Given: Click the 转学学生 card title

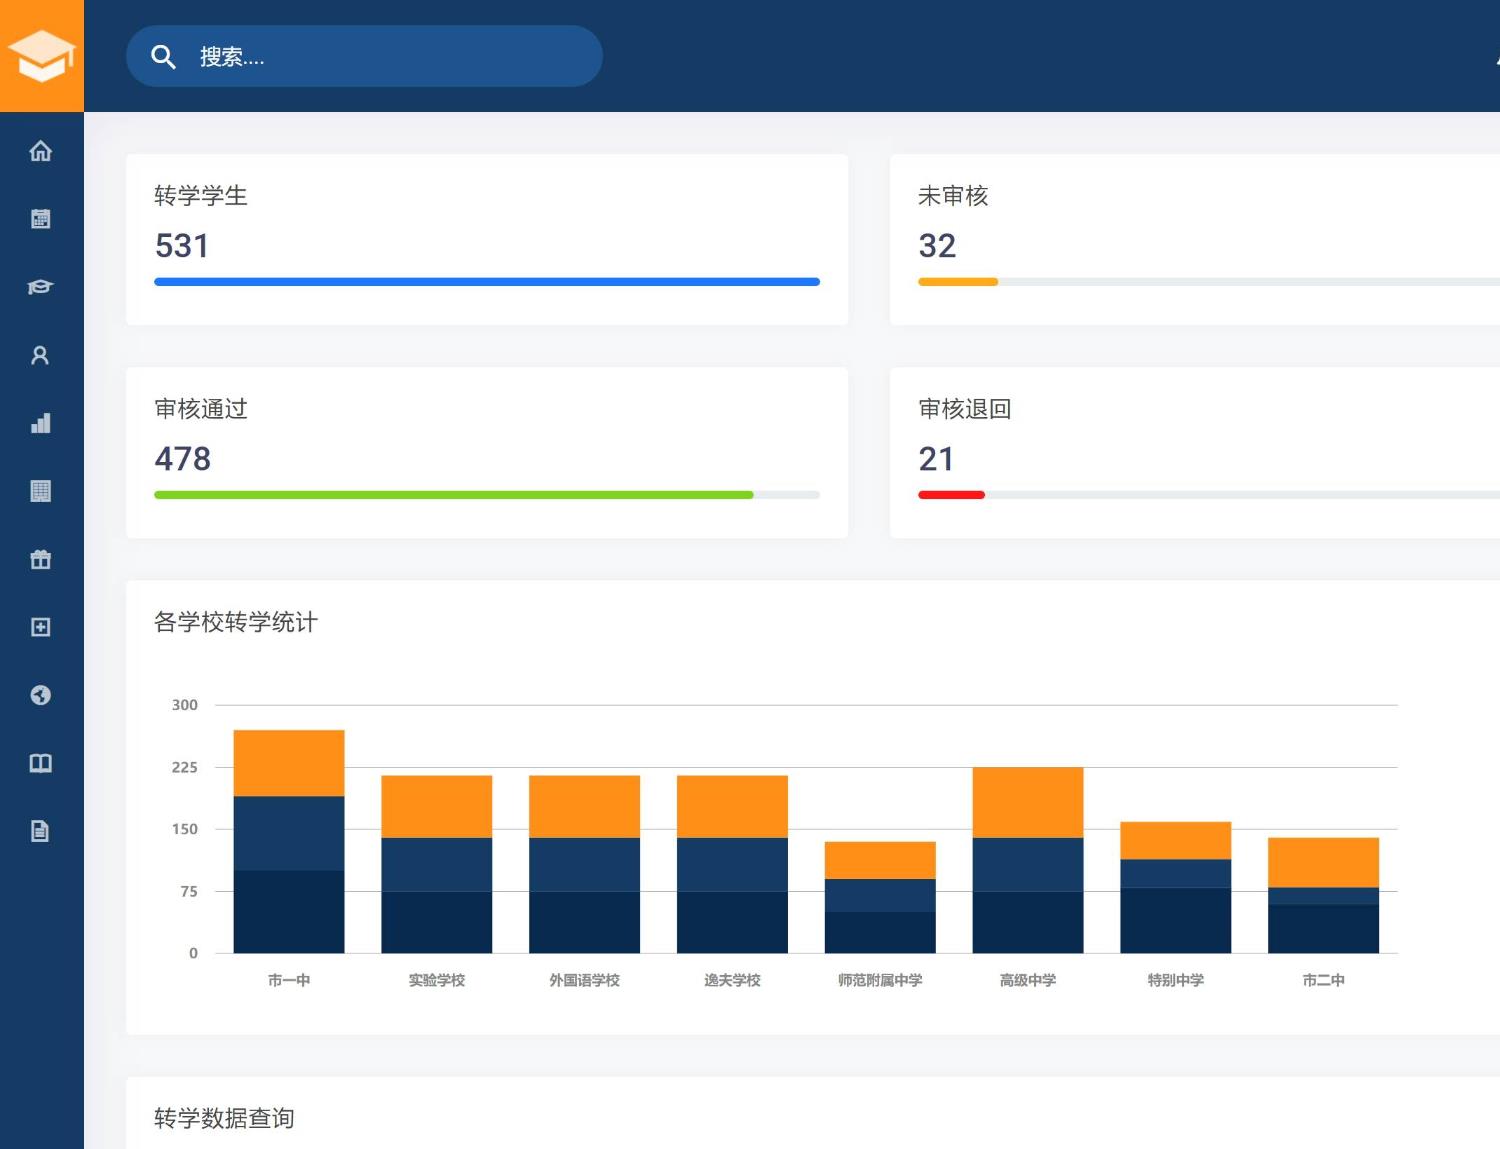Looking at the screenshot, I should point(201,196).
